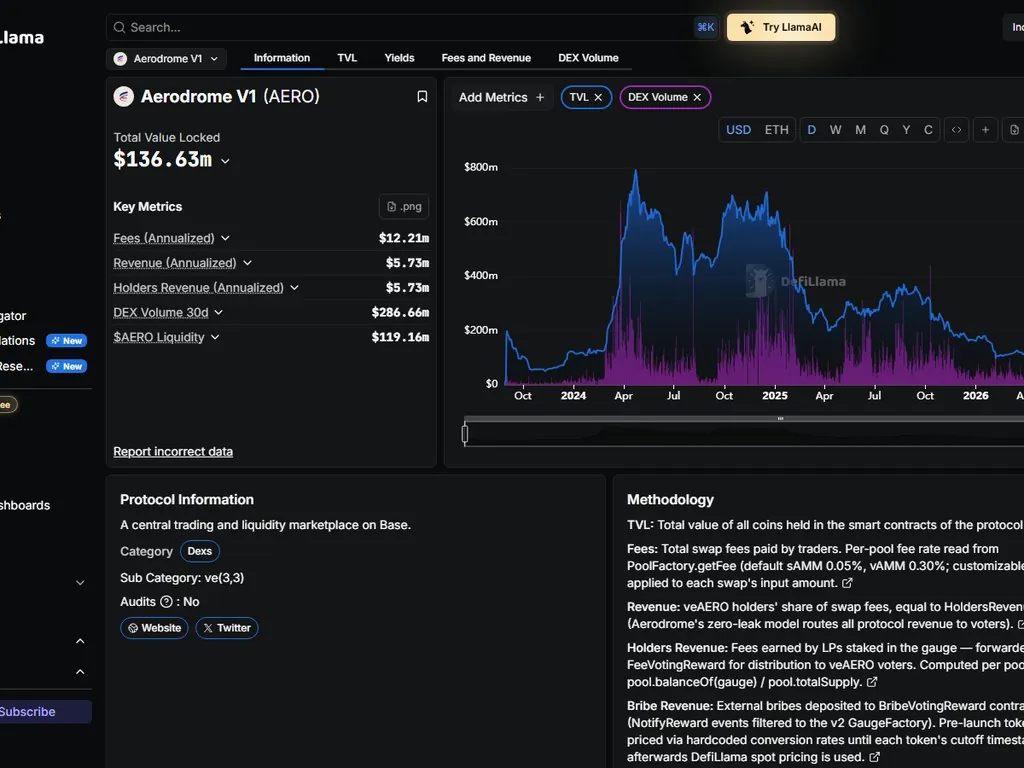
Task: Click the plus icon in chart toolbar
Action: (985, 130)
